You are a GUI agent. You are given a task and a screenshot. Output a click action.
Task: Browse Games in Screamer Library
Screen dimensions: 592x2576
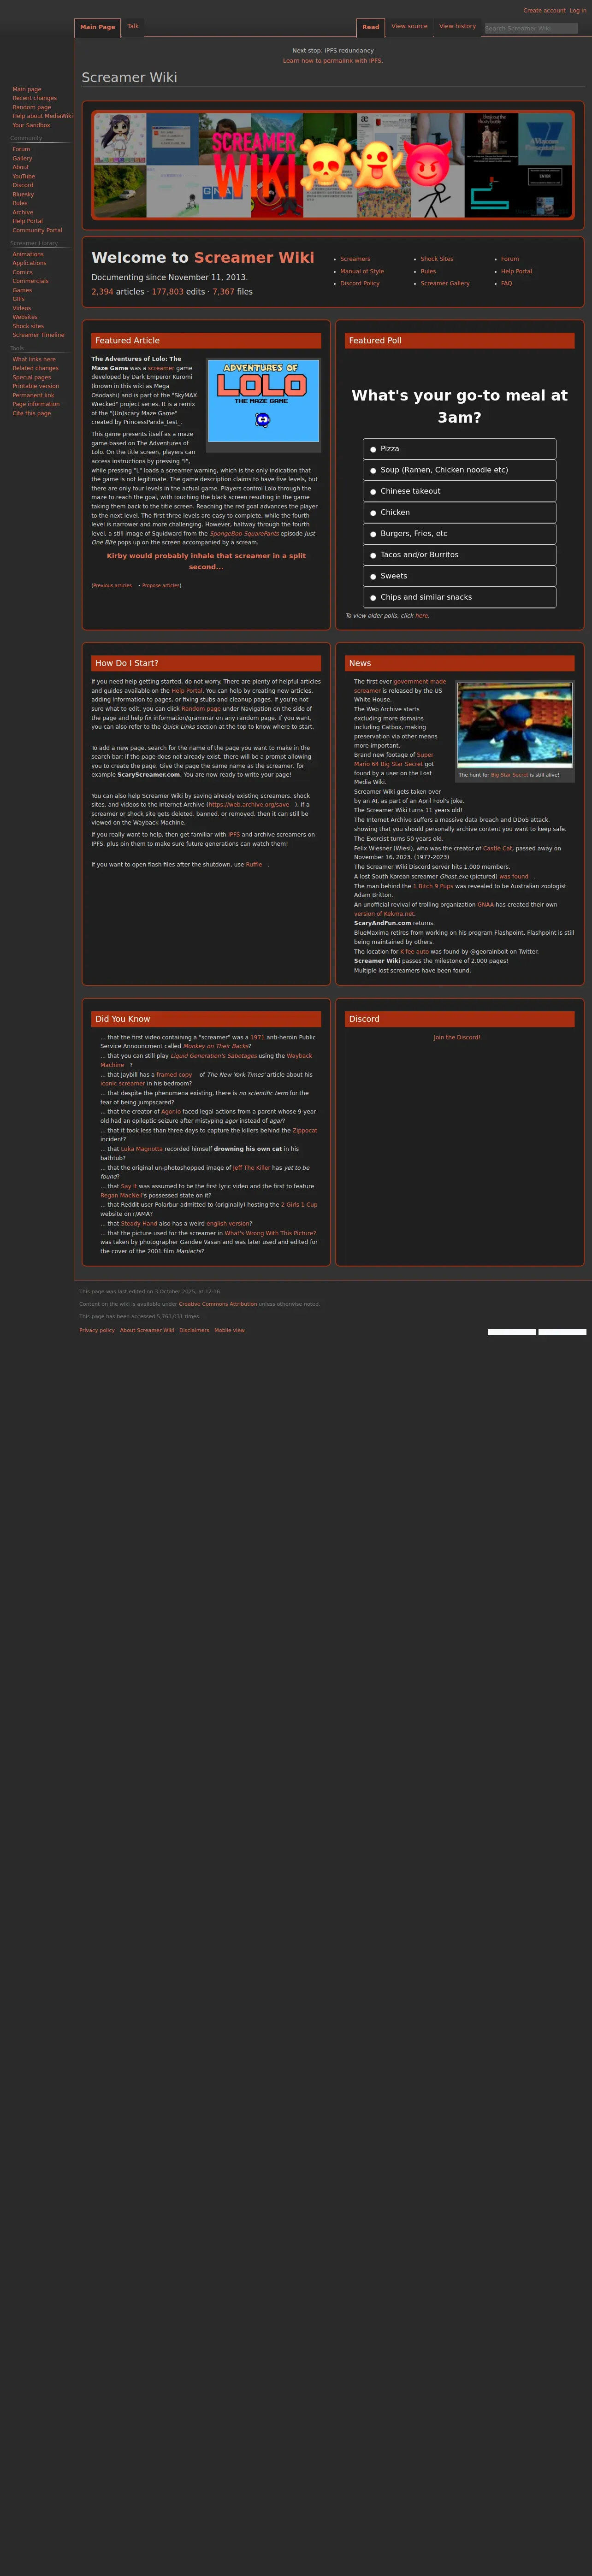click(22, 290)
